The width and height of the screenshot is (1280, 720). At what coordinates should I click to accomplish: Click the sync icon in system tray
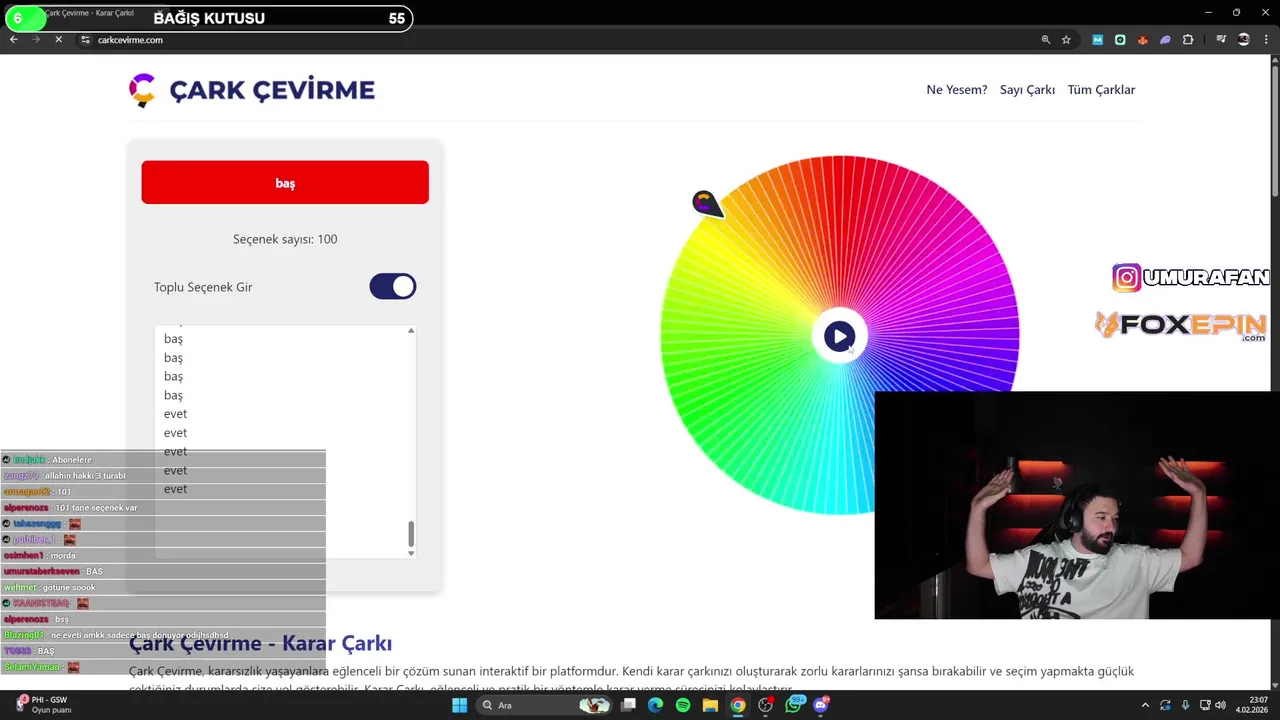coord(1166,705)
